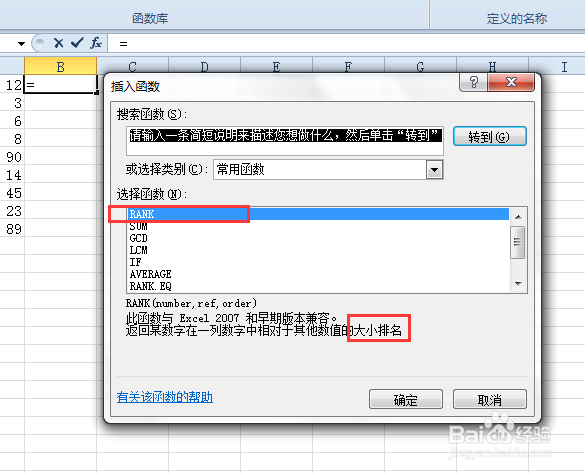This screenshot has height=473, width=585.
Task: Select column H header
Action: click(x=492, y=66)
